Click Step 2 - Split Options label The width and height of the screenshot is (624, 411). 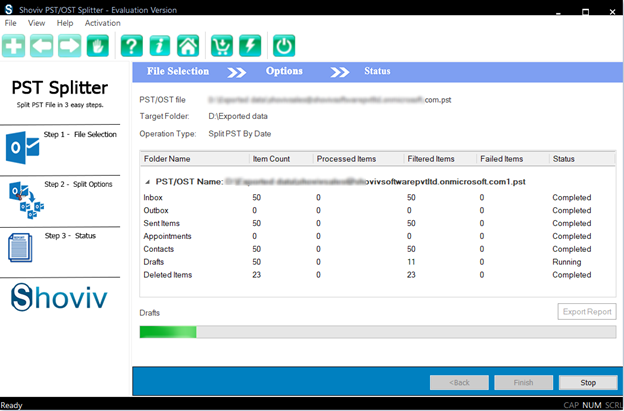tap(78, 185)
